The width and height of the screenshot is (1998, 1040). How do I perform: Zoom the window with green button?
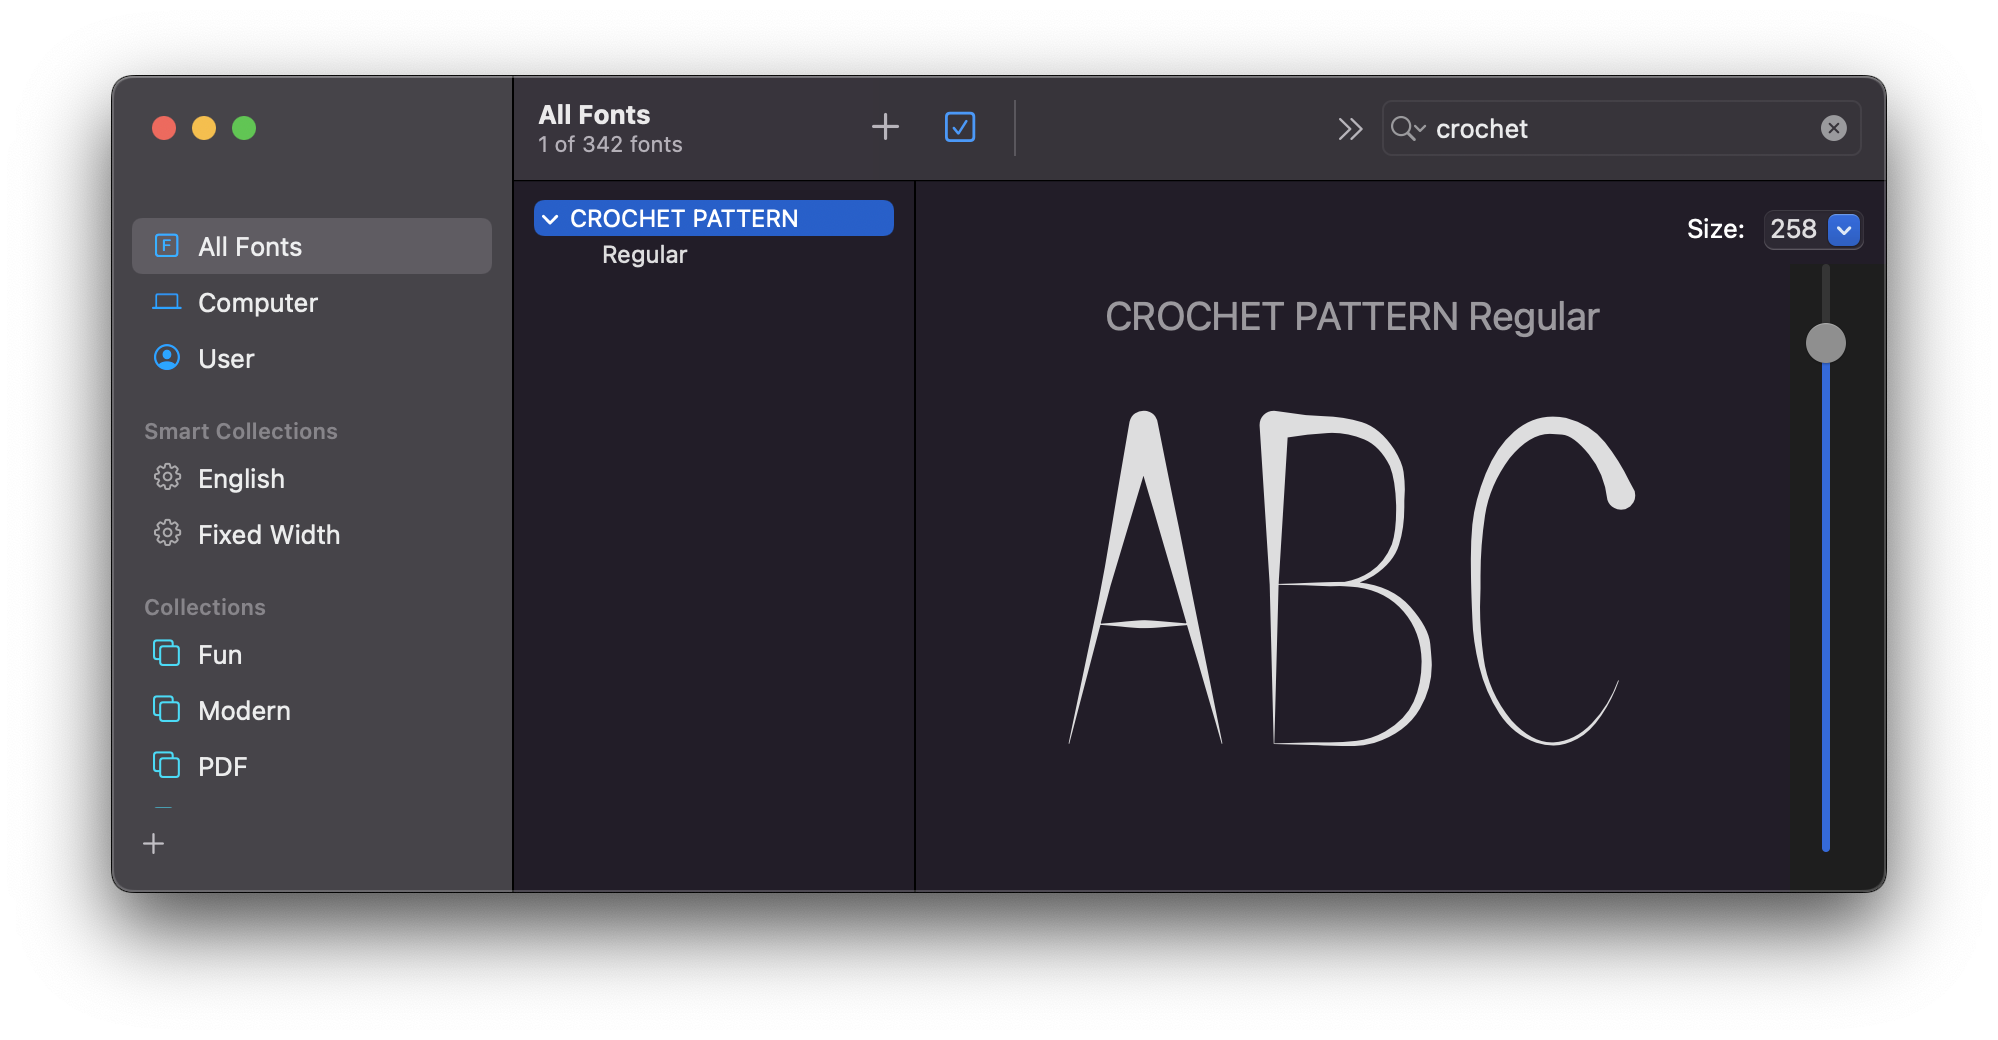(x=244, y=128)
